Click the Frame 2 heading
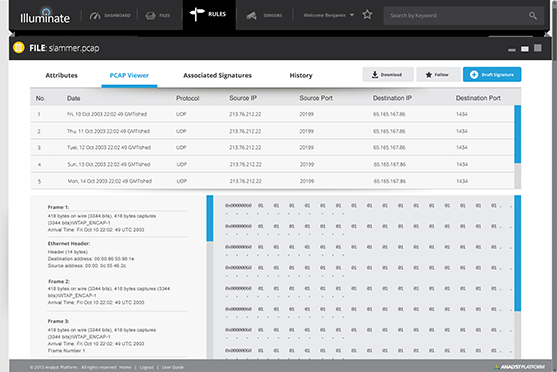 point(59,281)
